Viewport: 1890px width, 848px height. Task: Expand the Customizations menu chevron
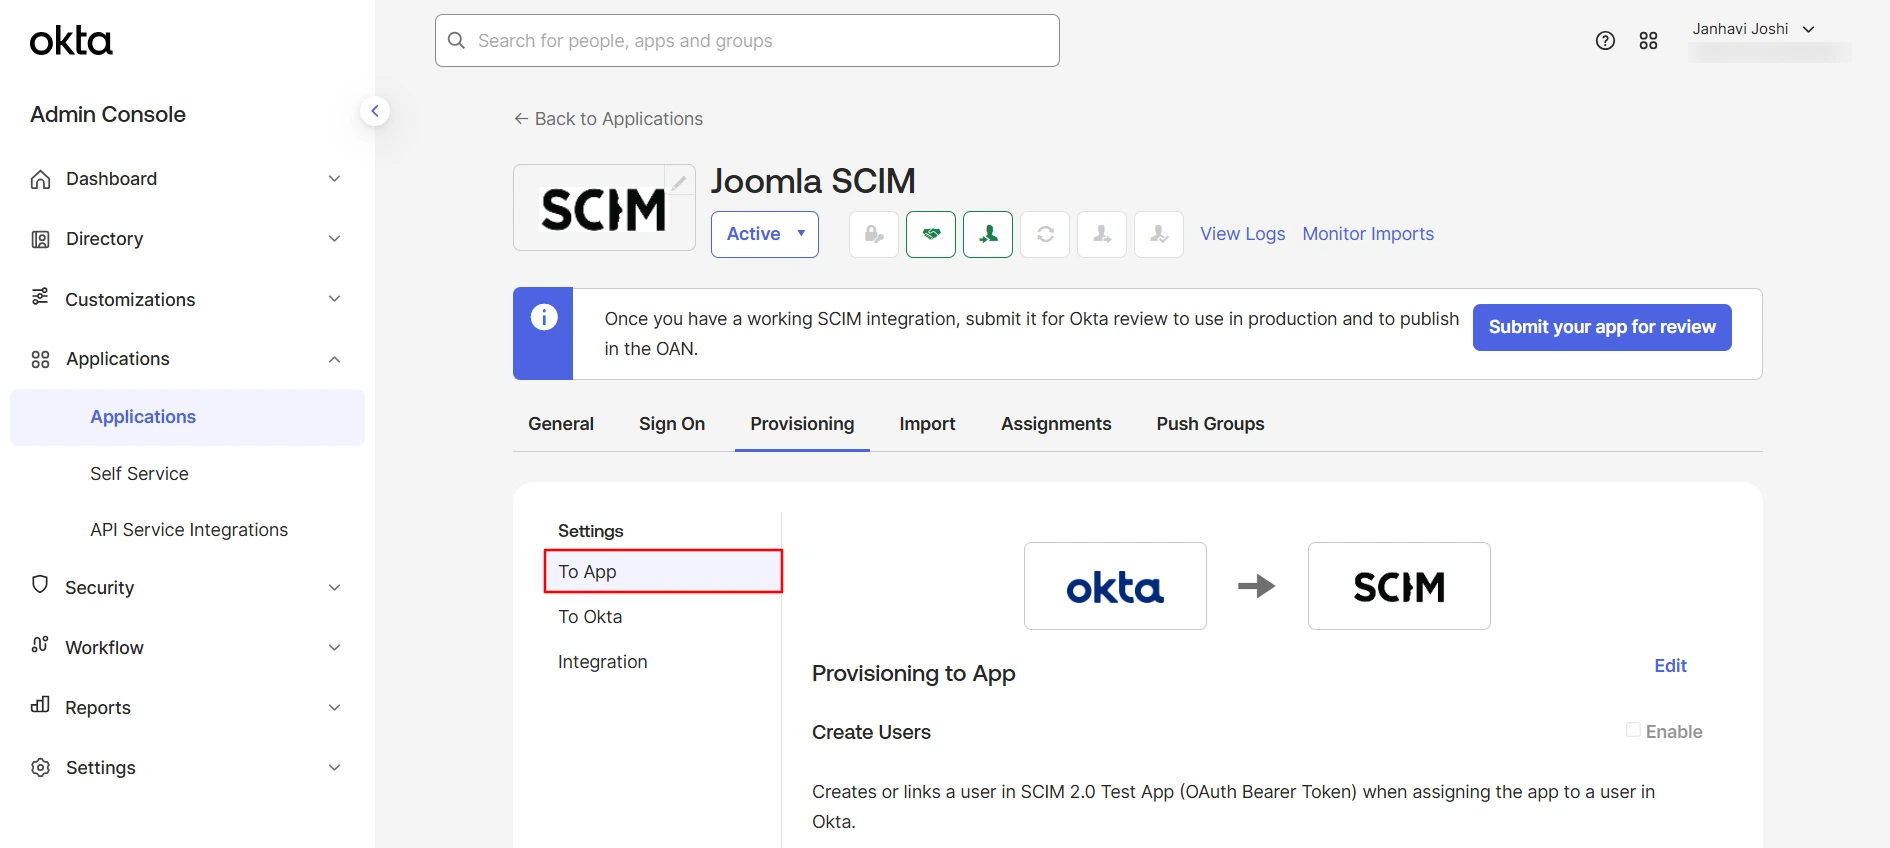point(335,299)
